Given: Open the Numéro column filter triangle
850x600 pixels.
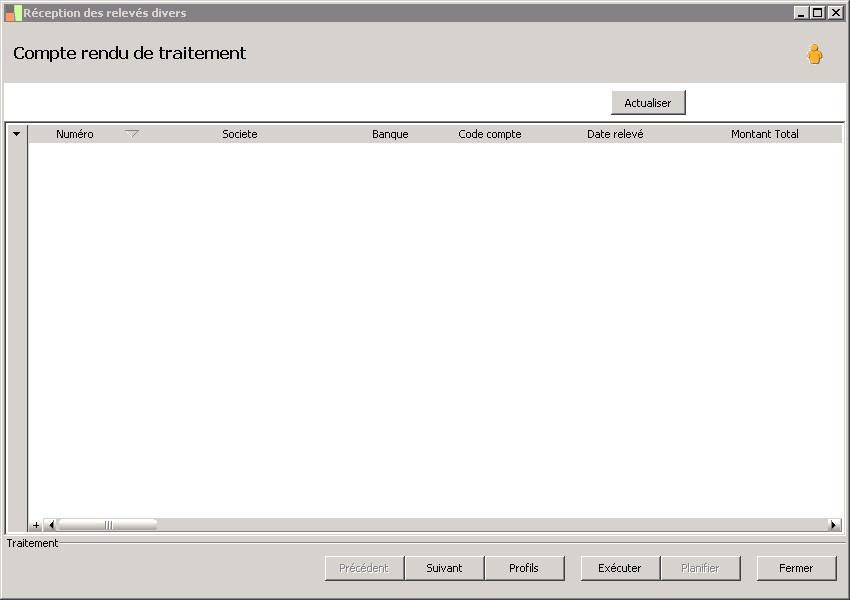Looking at the screenshot, I should [x=132, y=134].
